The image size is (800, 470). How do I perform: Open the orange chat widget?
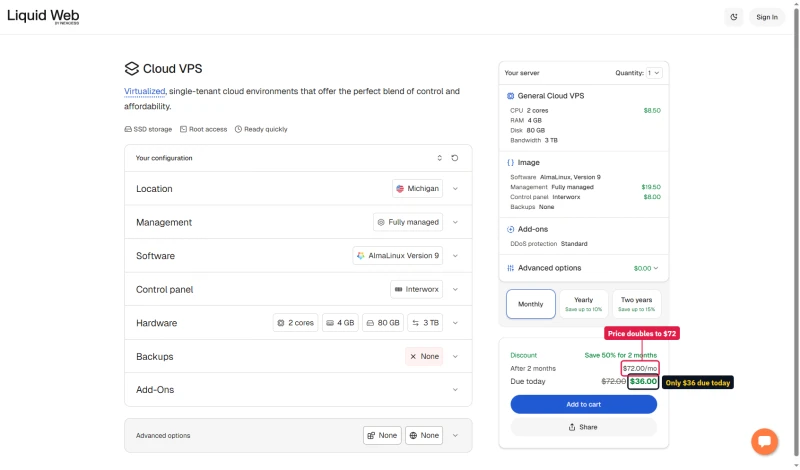764,441
